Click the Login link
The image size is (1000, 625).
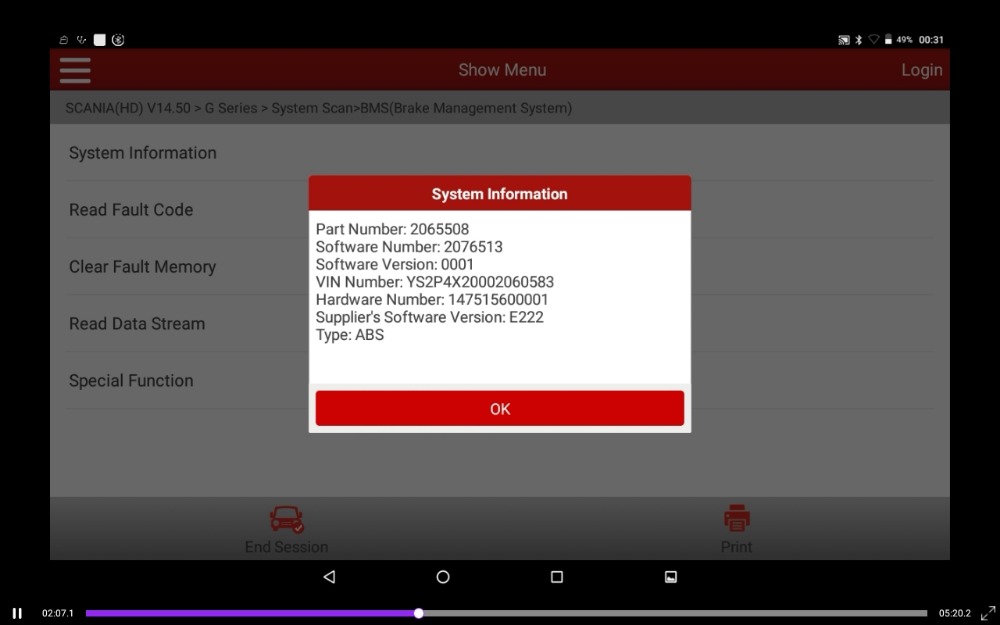click(x=922, y=70)
